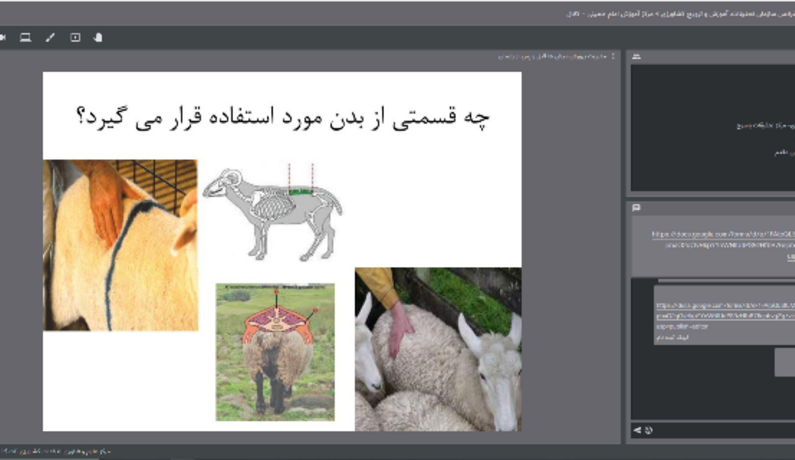Open the emoji picker icon in chat

[x=648, y=430]
